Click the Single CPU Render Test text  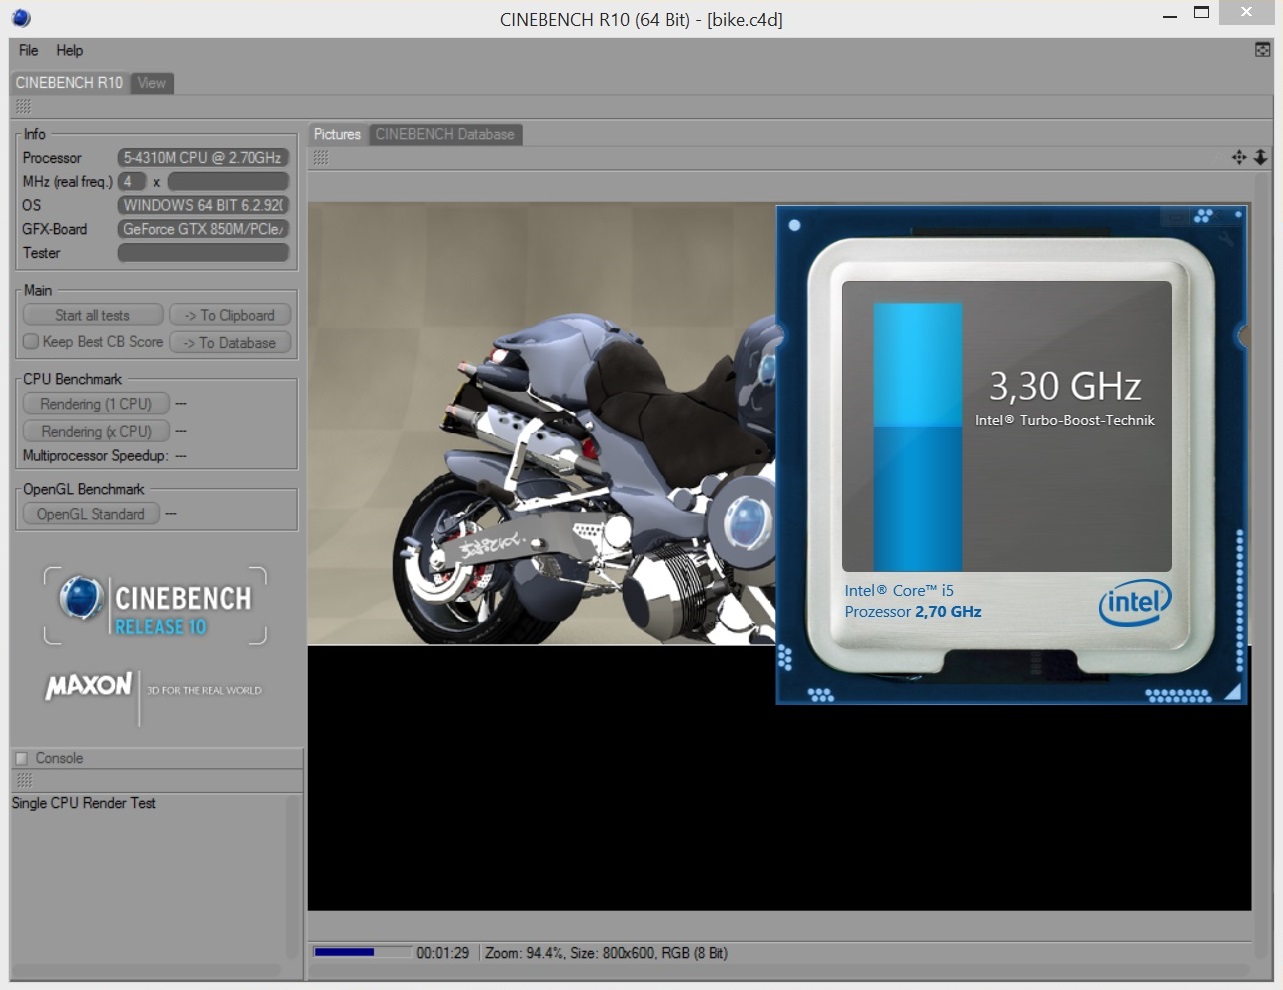(x=83, y=803)
